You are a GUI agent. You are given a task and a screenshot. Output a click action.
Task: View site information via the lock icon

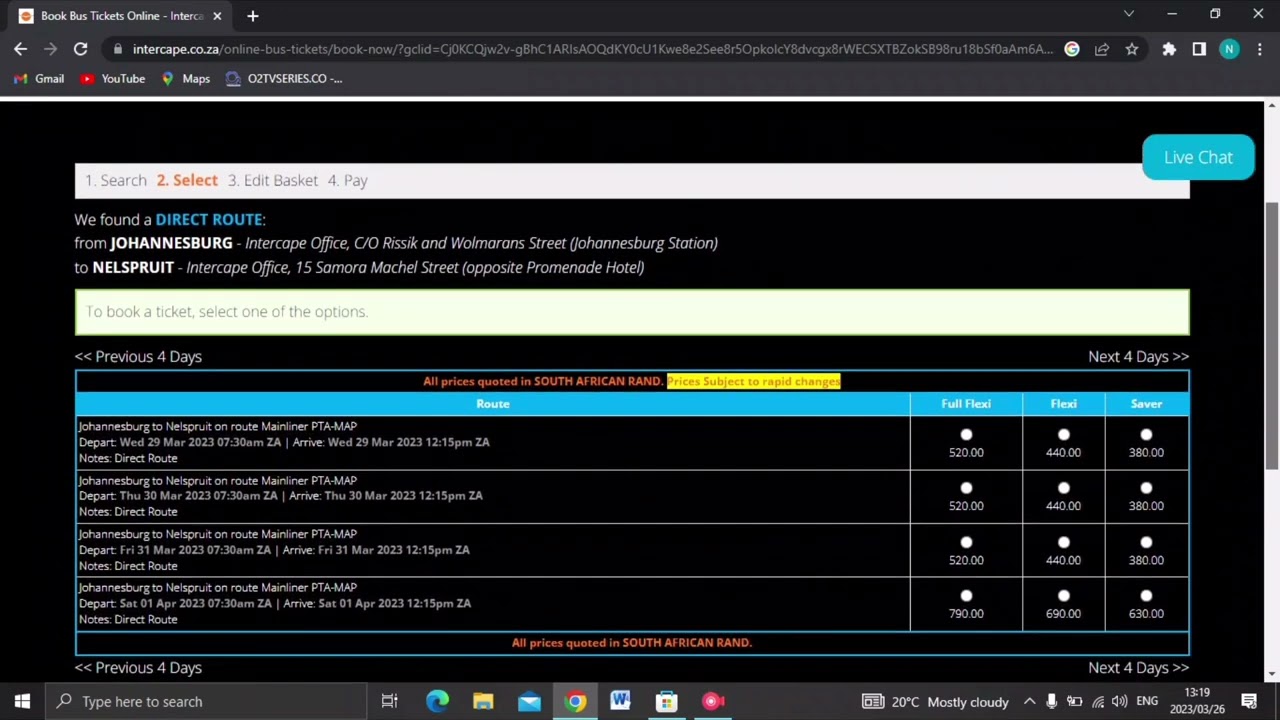pyautogui.click(x=118, y=49)
